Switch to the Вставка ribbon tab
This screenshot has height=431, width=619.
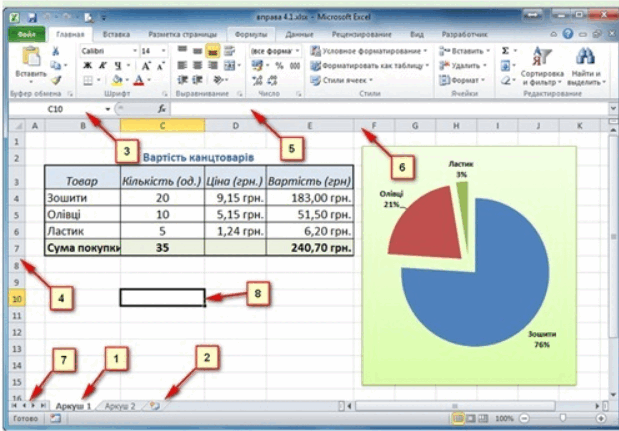click(x=116, y=34)
